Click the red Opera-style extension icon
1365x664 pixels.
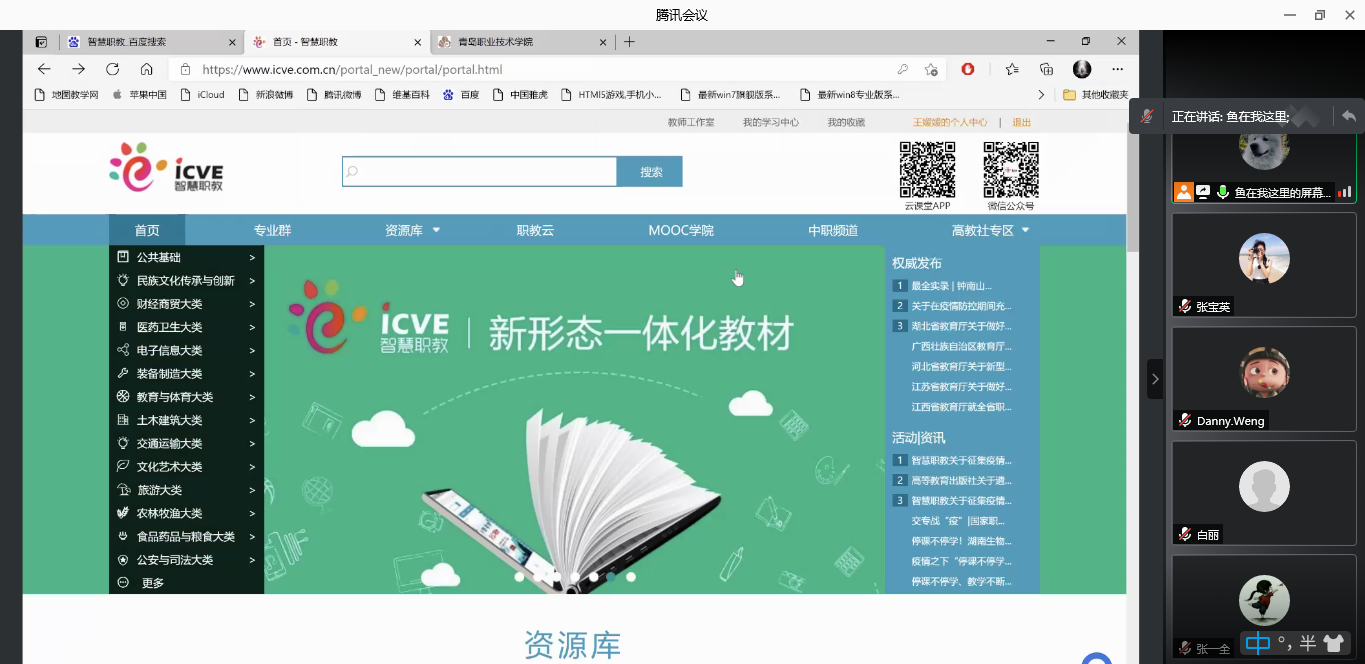coord(968,69)
